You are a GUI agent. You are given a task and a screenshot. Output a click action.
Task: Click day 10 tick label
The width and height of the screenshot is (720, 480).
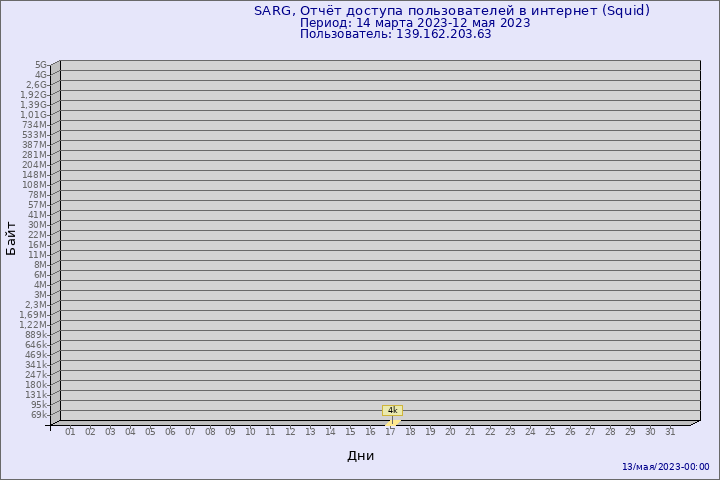tap(250, 432)
